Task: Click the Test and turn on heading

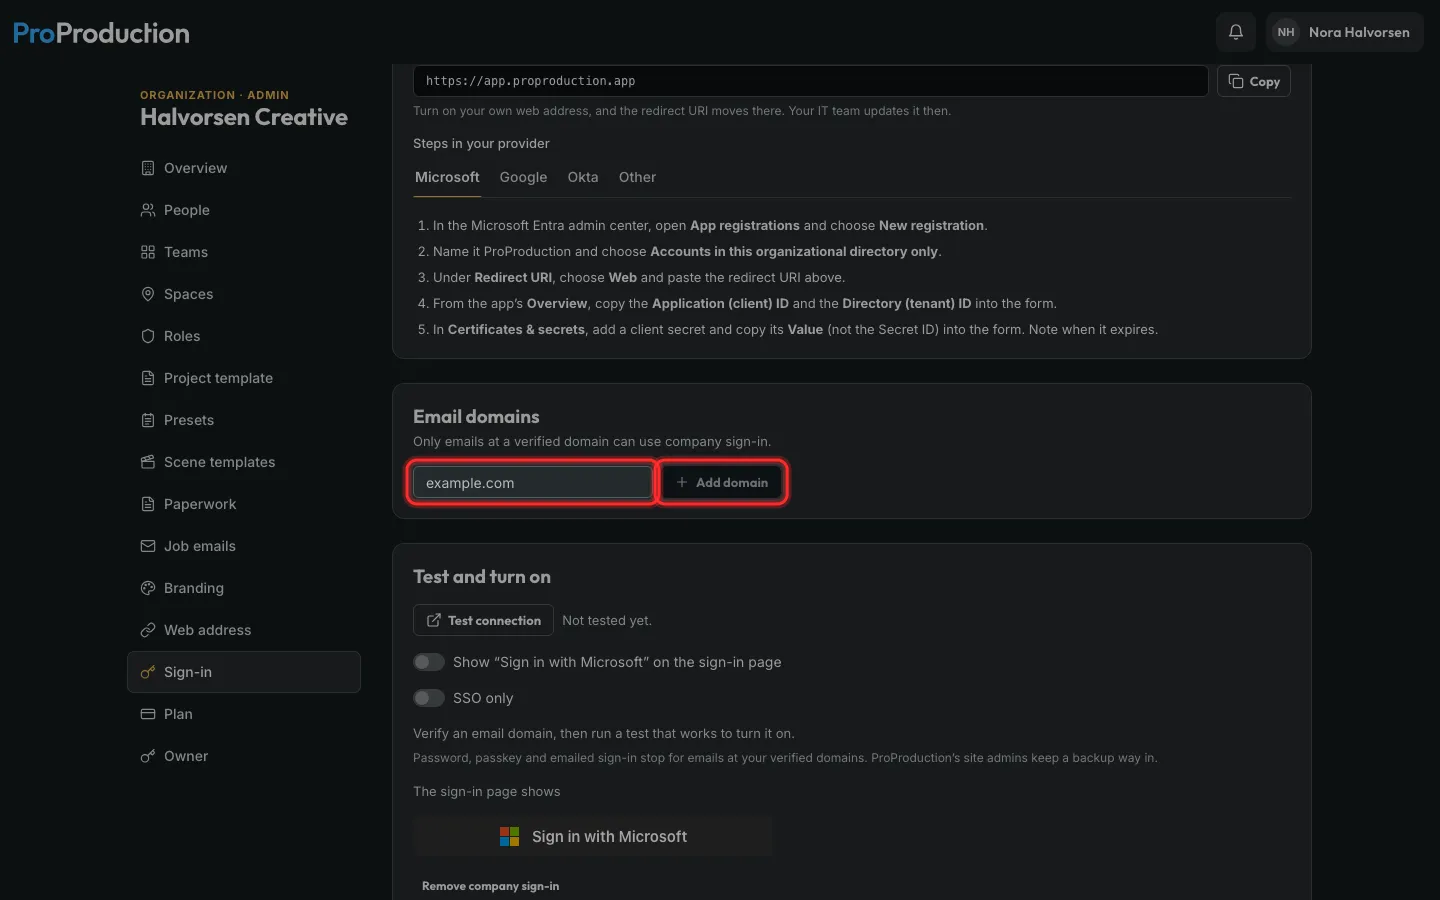Action: coord(482,577)
